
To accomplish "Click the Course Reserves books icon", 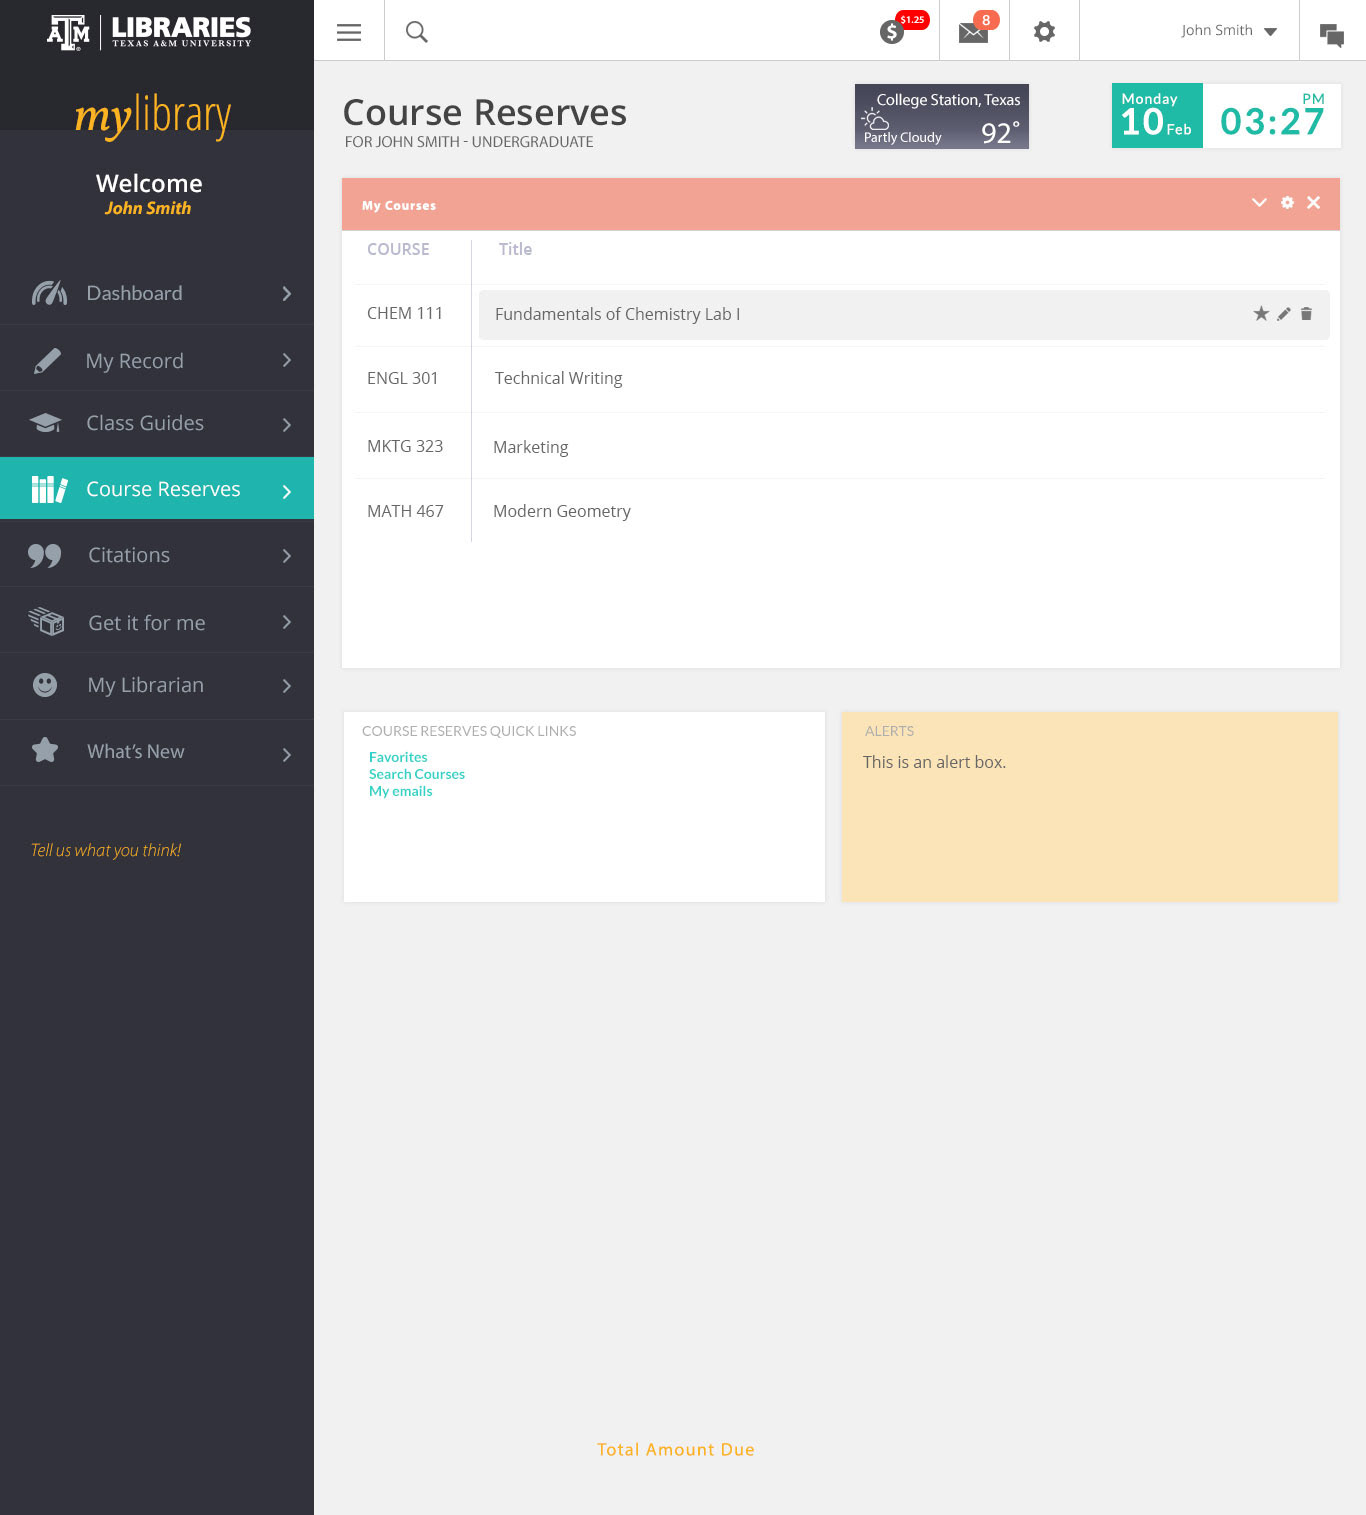I will pos(49,489).
